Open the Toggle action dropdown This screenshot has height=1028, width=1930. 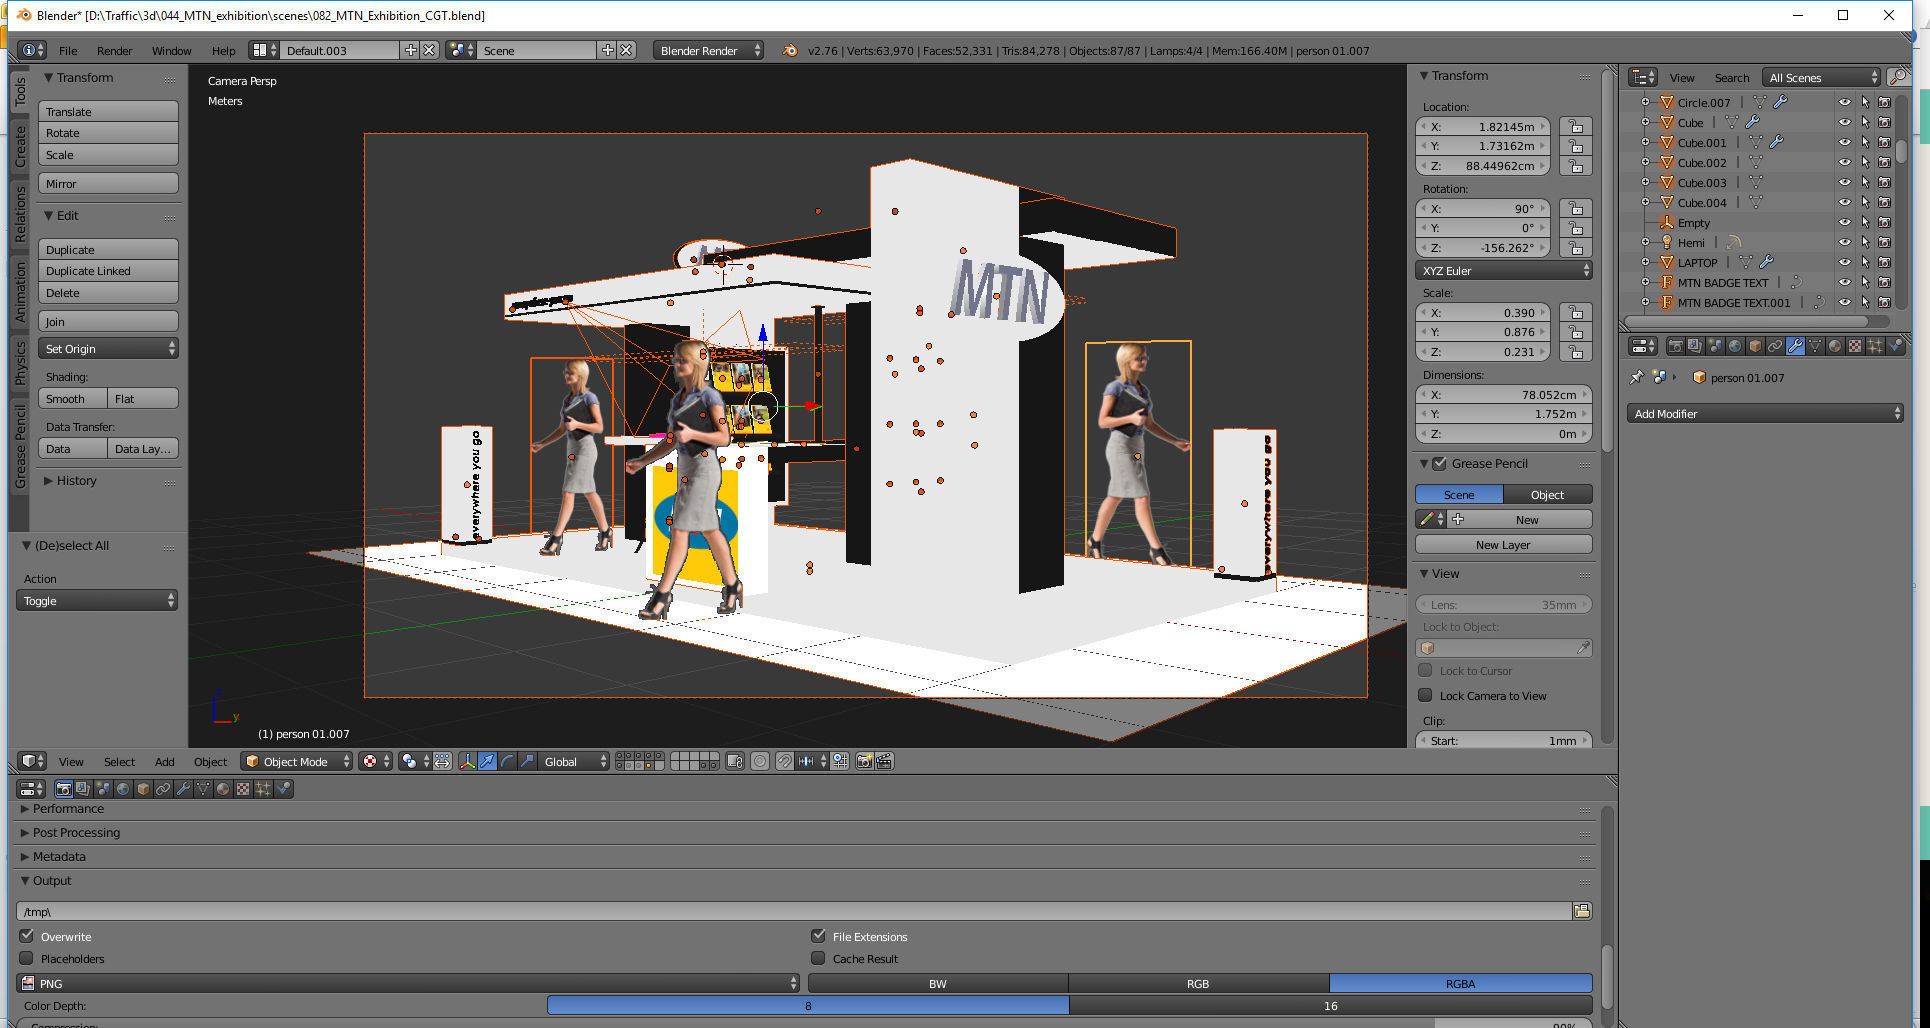tap(97, 600)
